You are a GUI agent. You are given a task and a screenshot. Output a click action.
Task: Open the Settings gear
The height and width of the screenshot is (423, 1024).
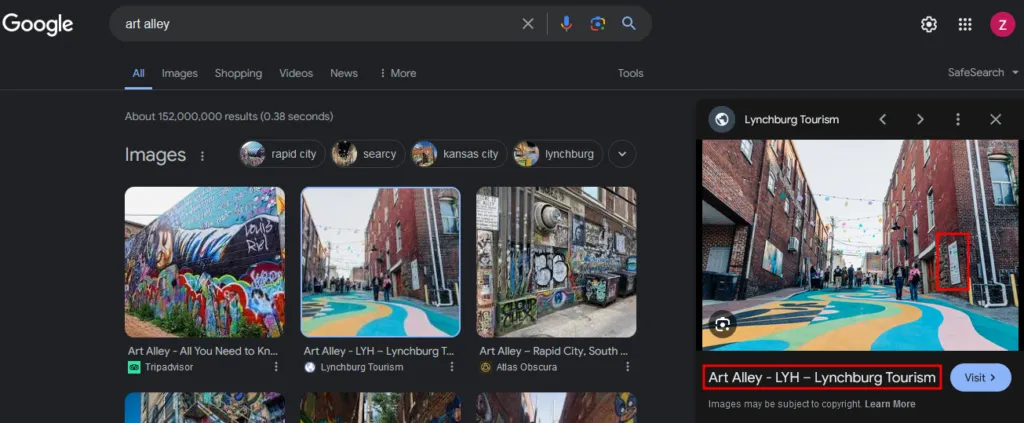tap(929, 24)
